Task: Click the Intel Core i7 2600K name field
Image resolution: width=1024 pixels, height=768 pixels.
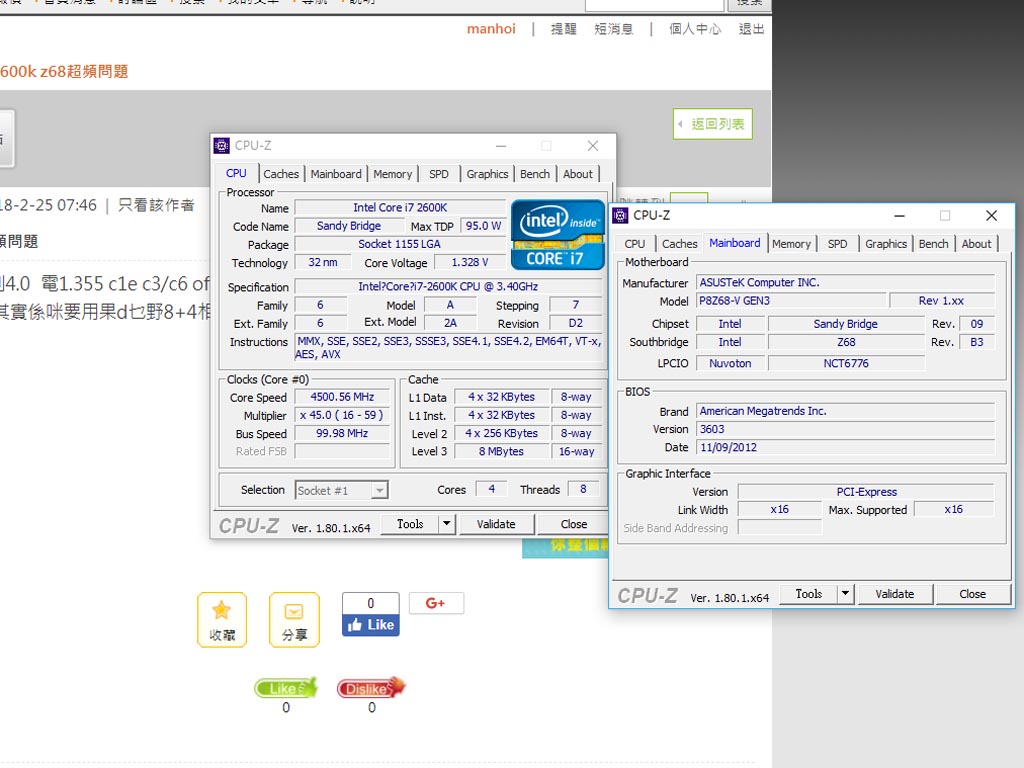Action: click(x=400, y=208)
